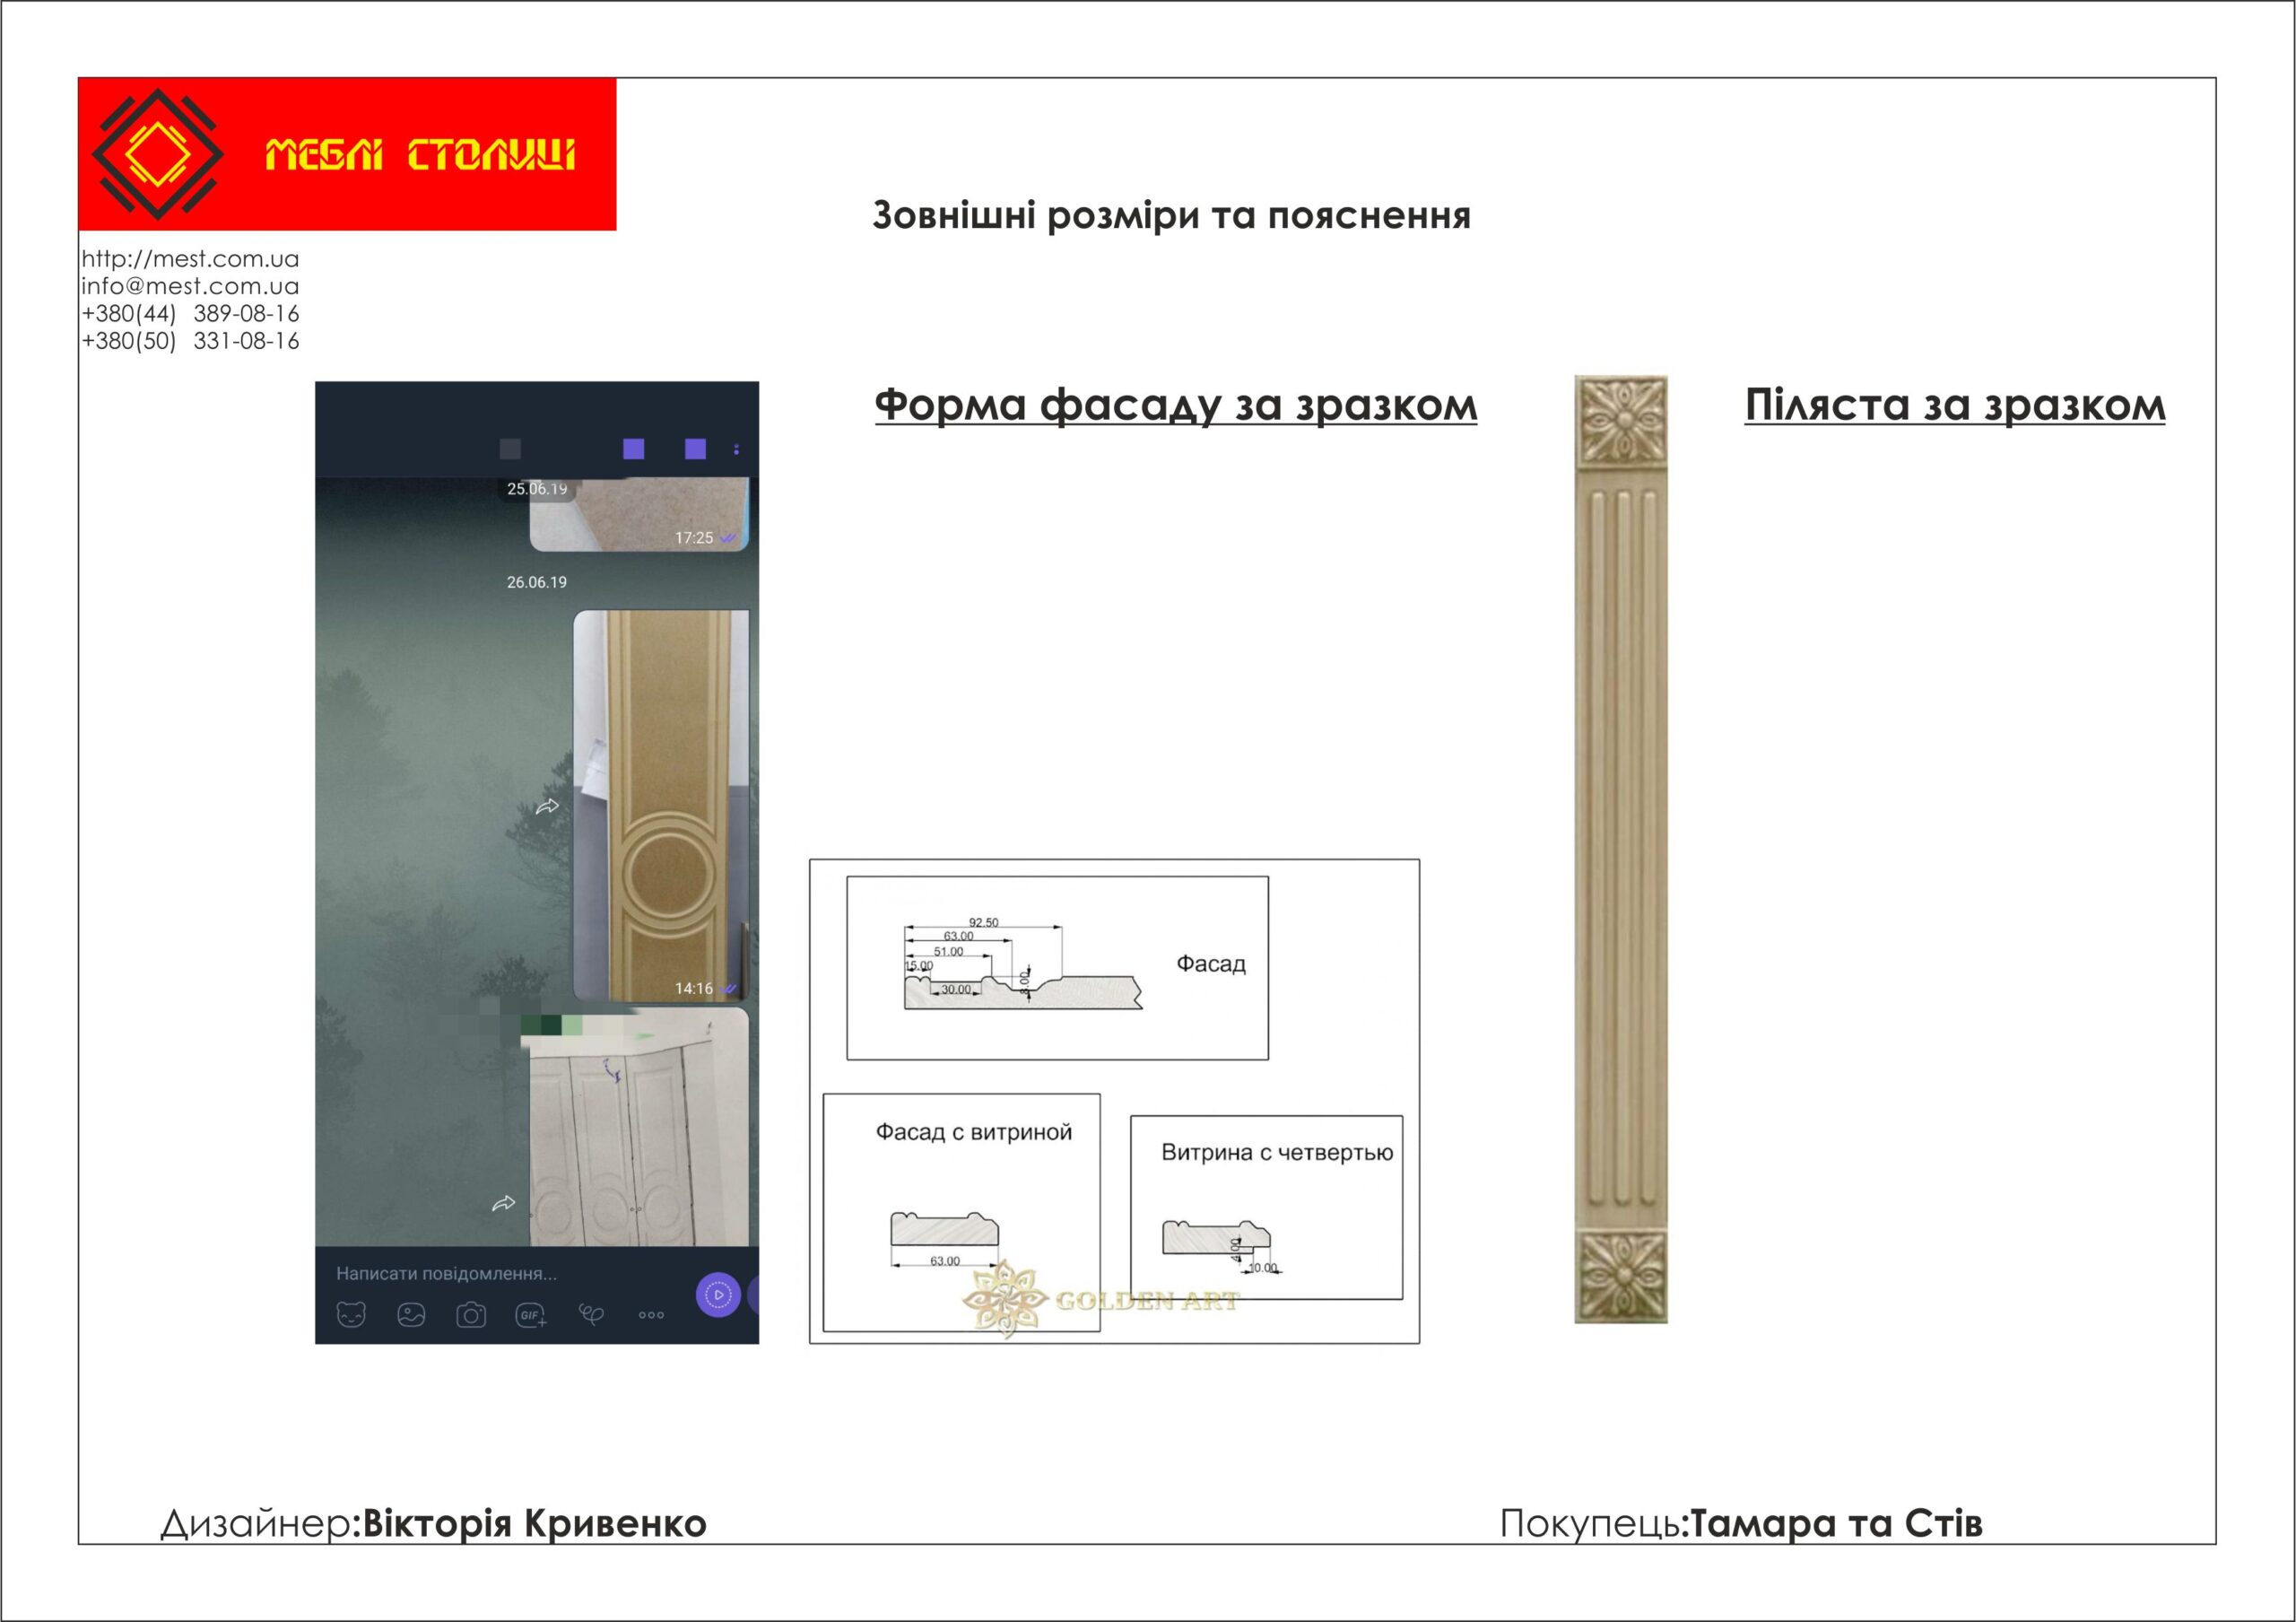Open the sticker bear icon in chat
Viewport: 2296px width, 1622px height.
coord(351,1315)
